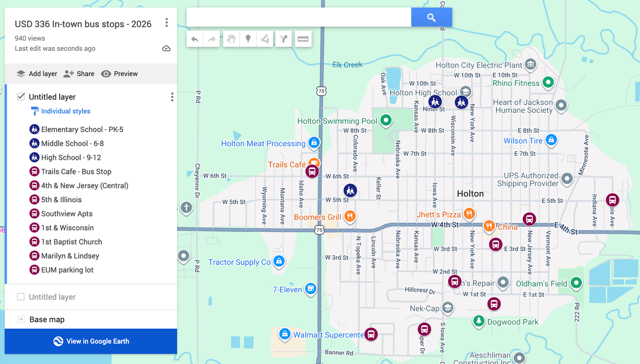Enable the second Untitled layer checkbox
The image size is (640, 364).
(21, 297)
